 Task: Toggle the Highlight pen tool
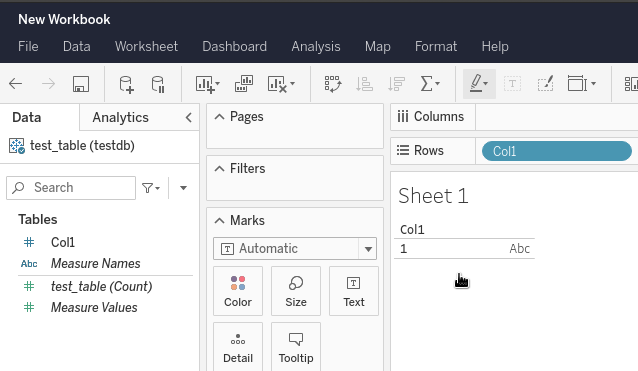pos(479,84)
